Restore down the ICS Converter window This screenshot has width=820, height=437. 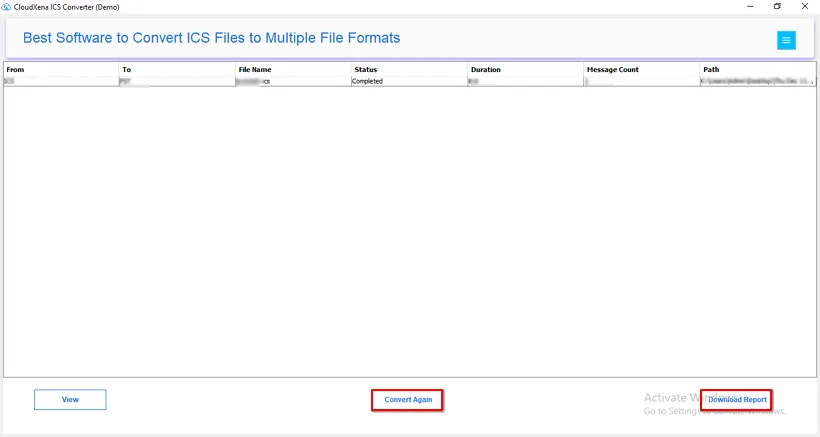[x=777, y=7]
